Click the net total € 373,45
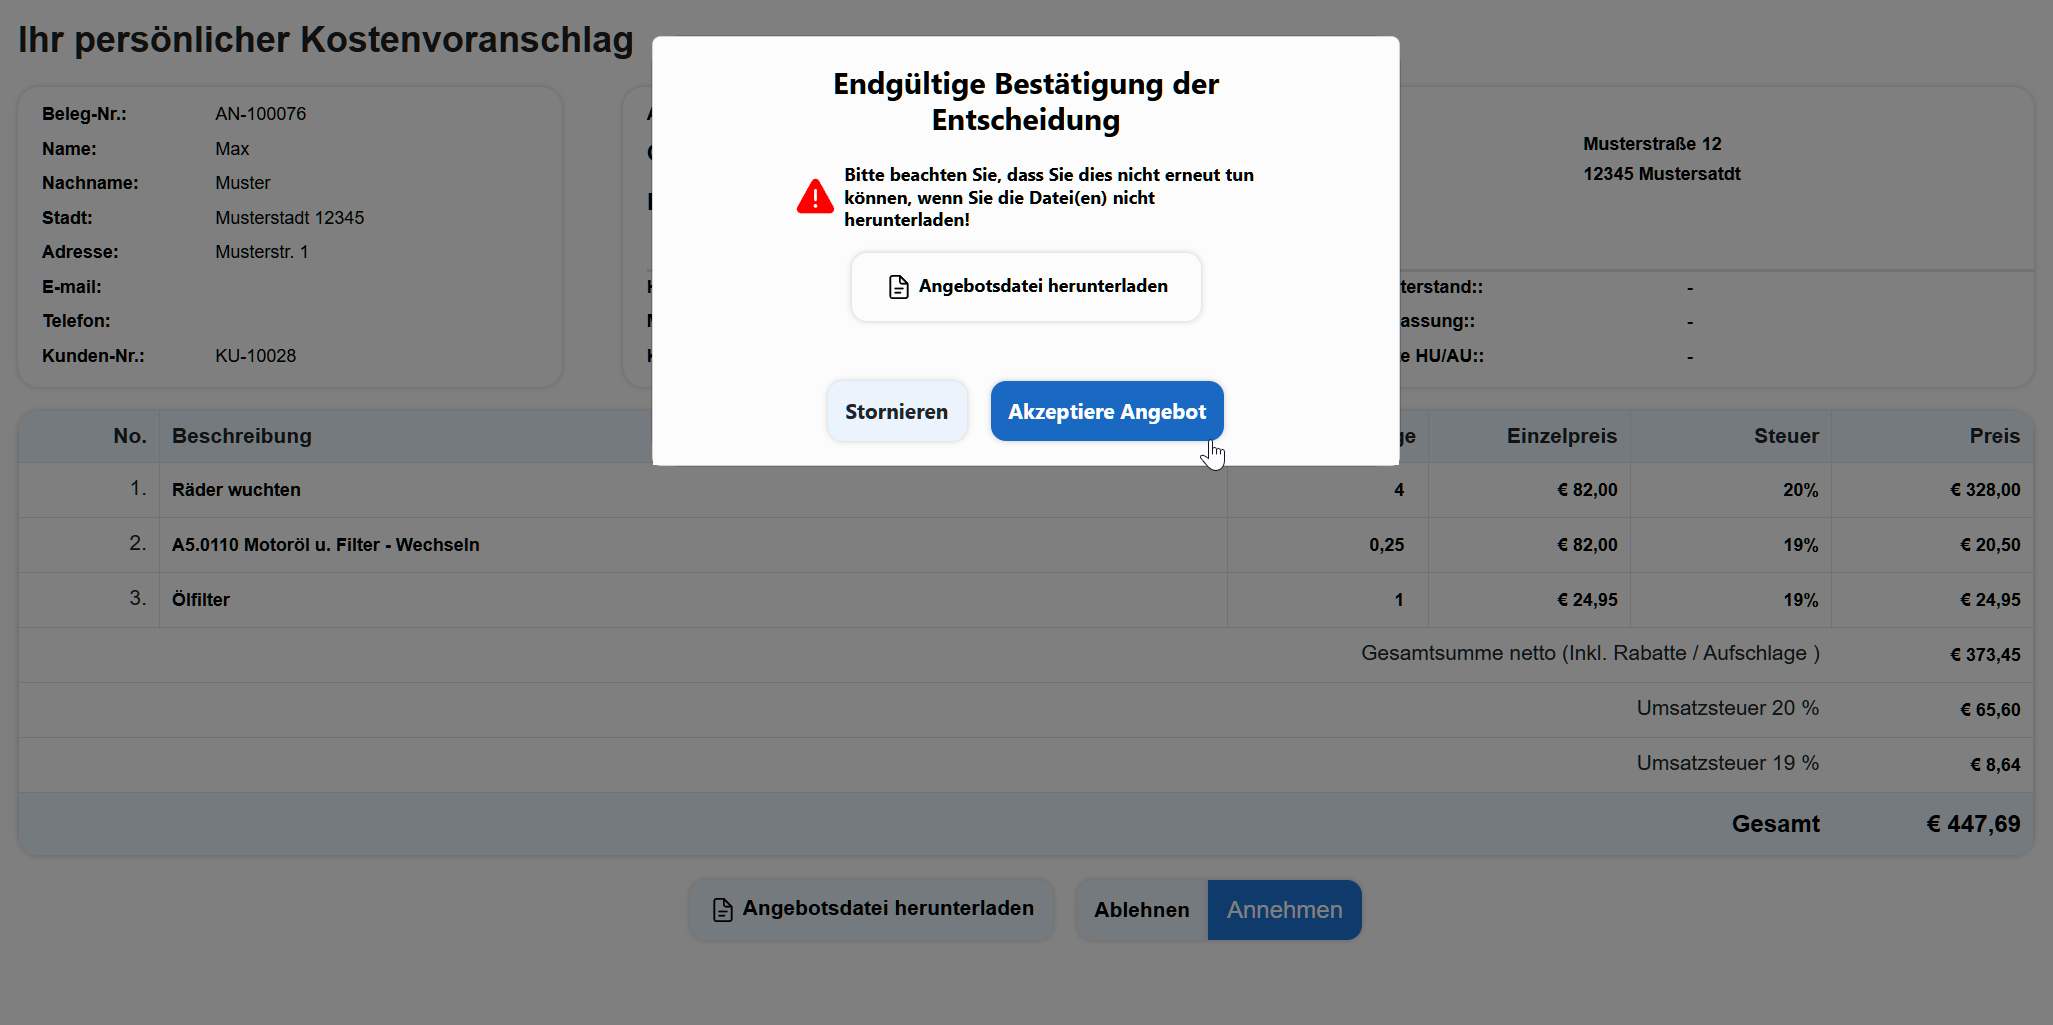The width and height of the screenshot is (2053, 1025). coord(1985,655)
